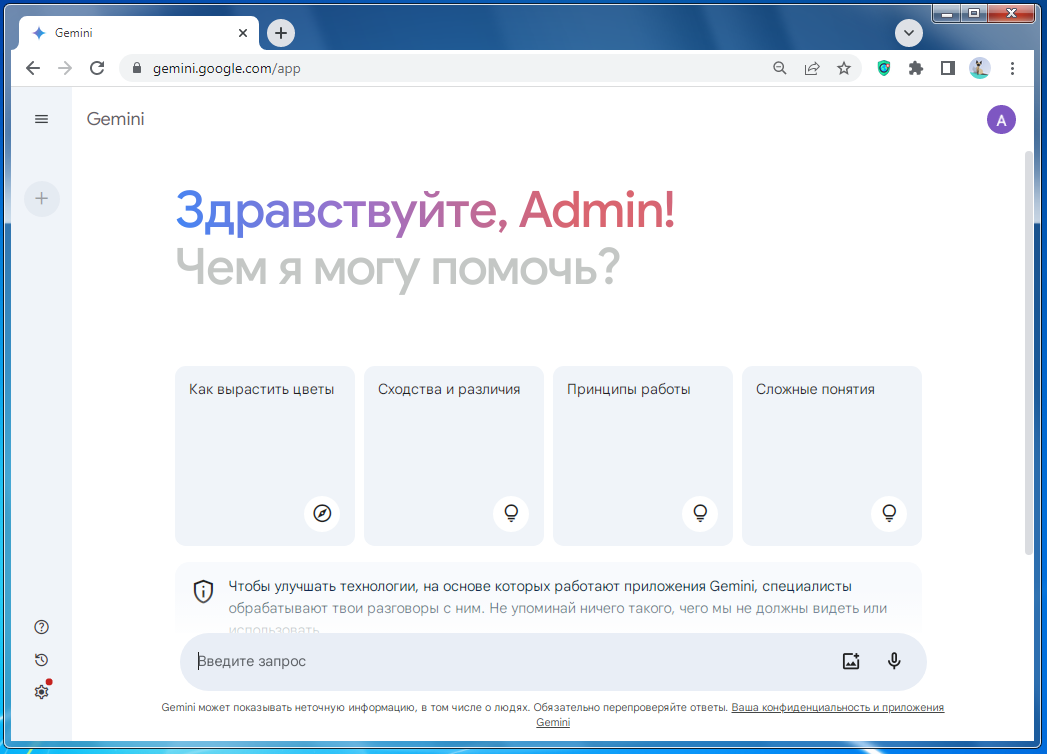Click the purple account avatar A
The image size is (1047, 754).
click(1001, 120)
